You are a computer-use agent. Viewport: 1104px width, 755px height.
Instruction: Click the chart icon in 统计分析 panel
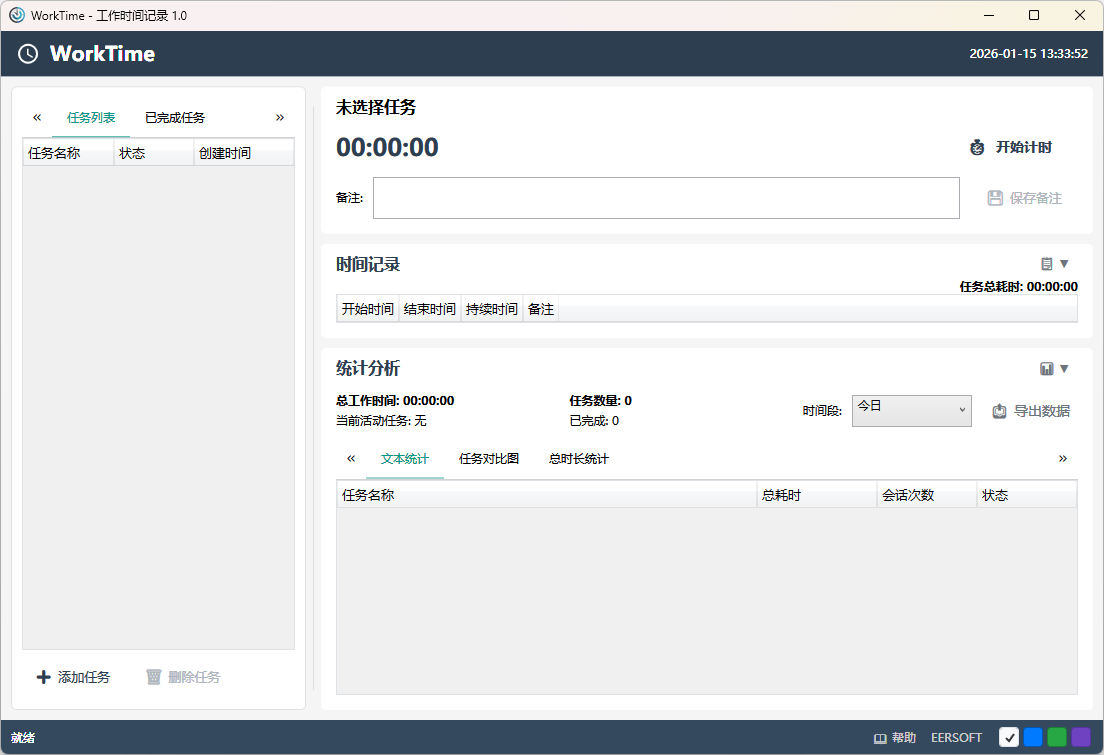tap(1047, 369)
